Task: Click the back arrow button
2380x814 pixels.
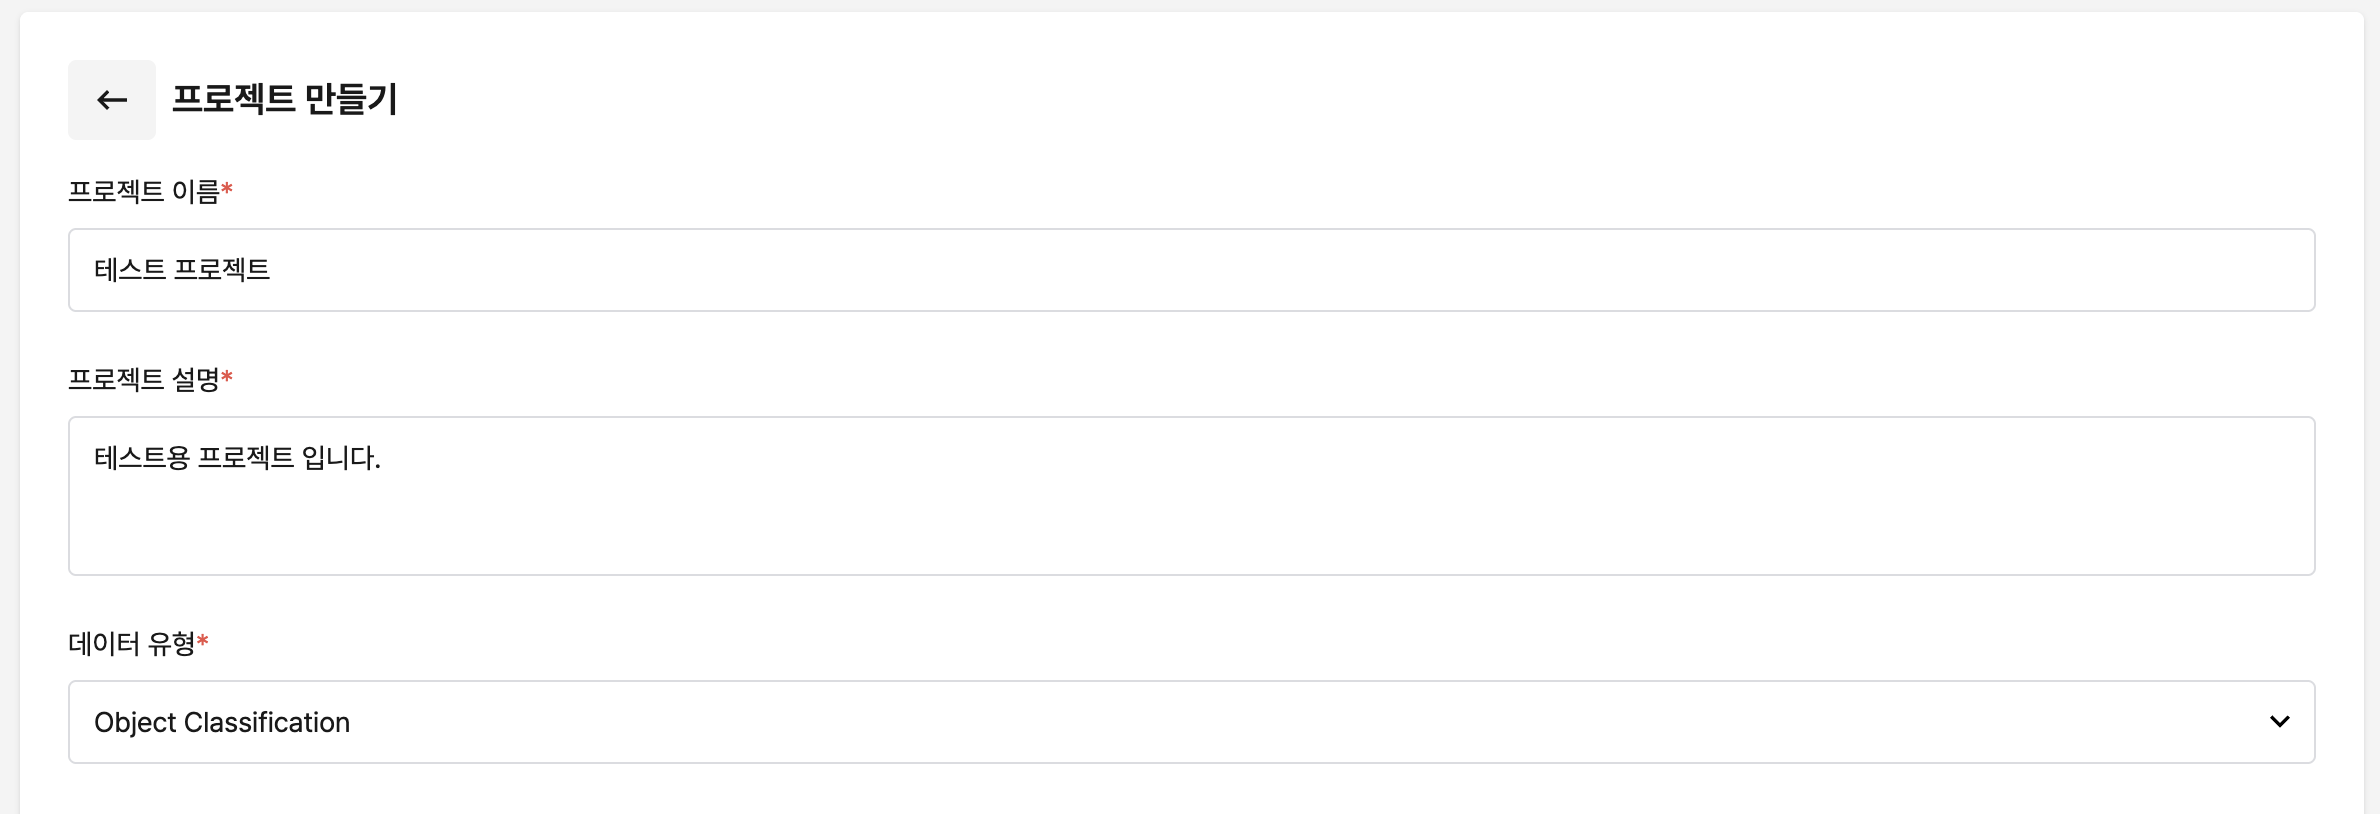Action: [x=112, y=100]
